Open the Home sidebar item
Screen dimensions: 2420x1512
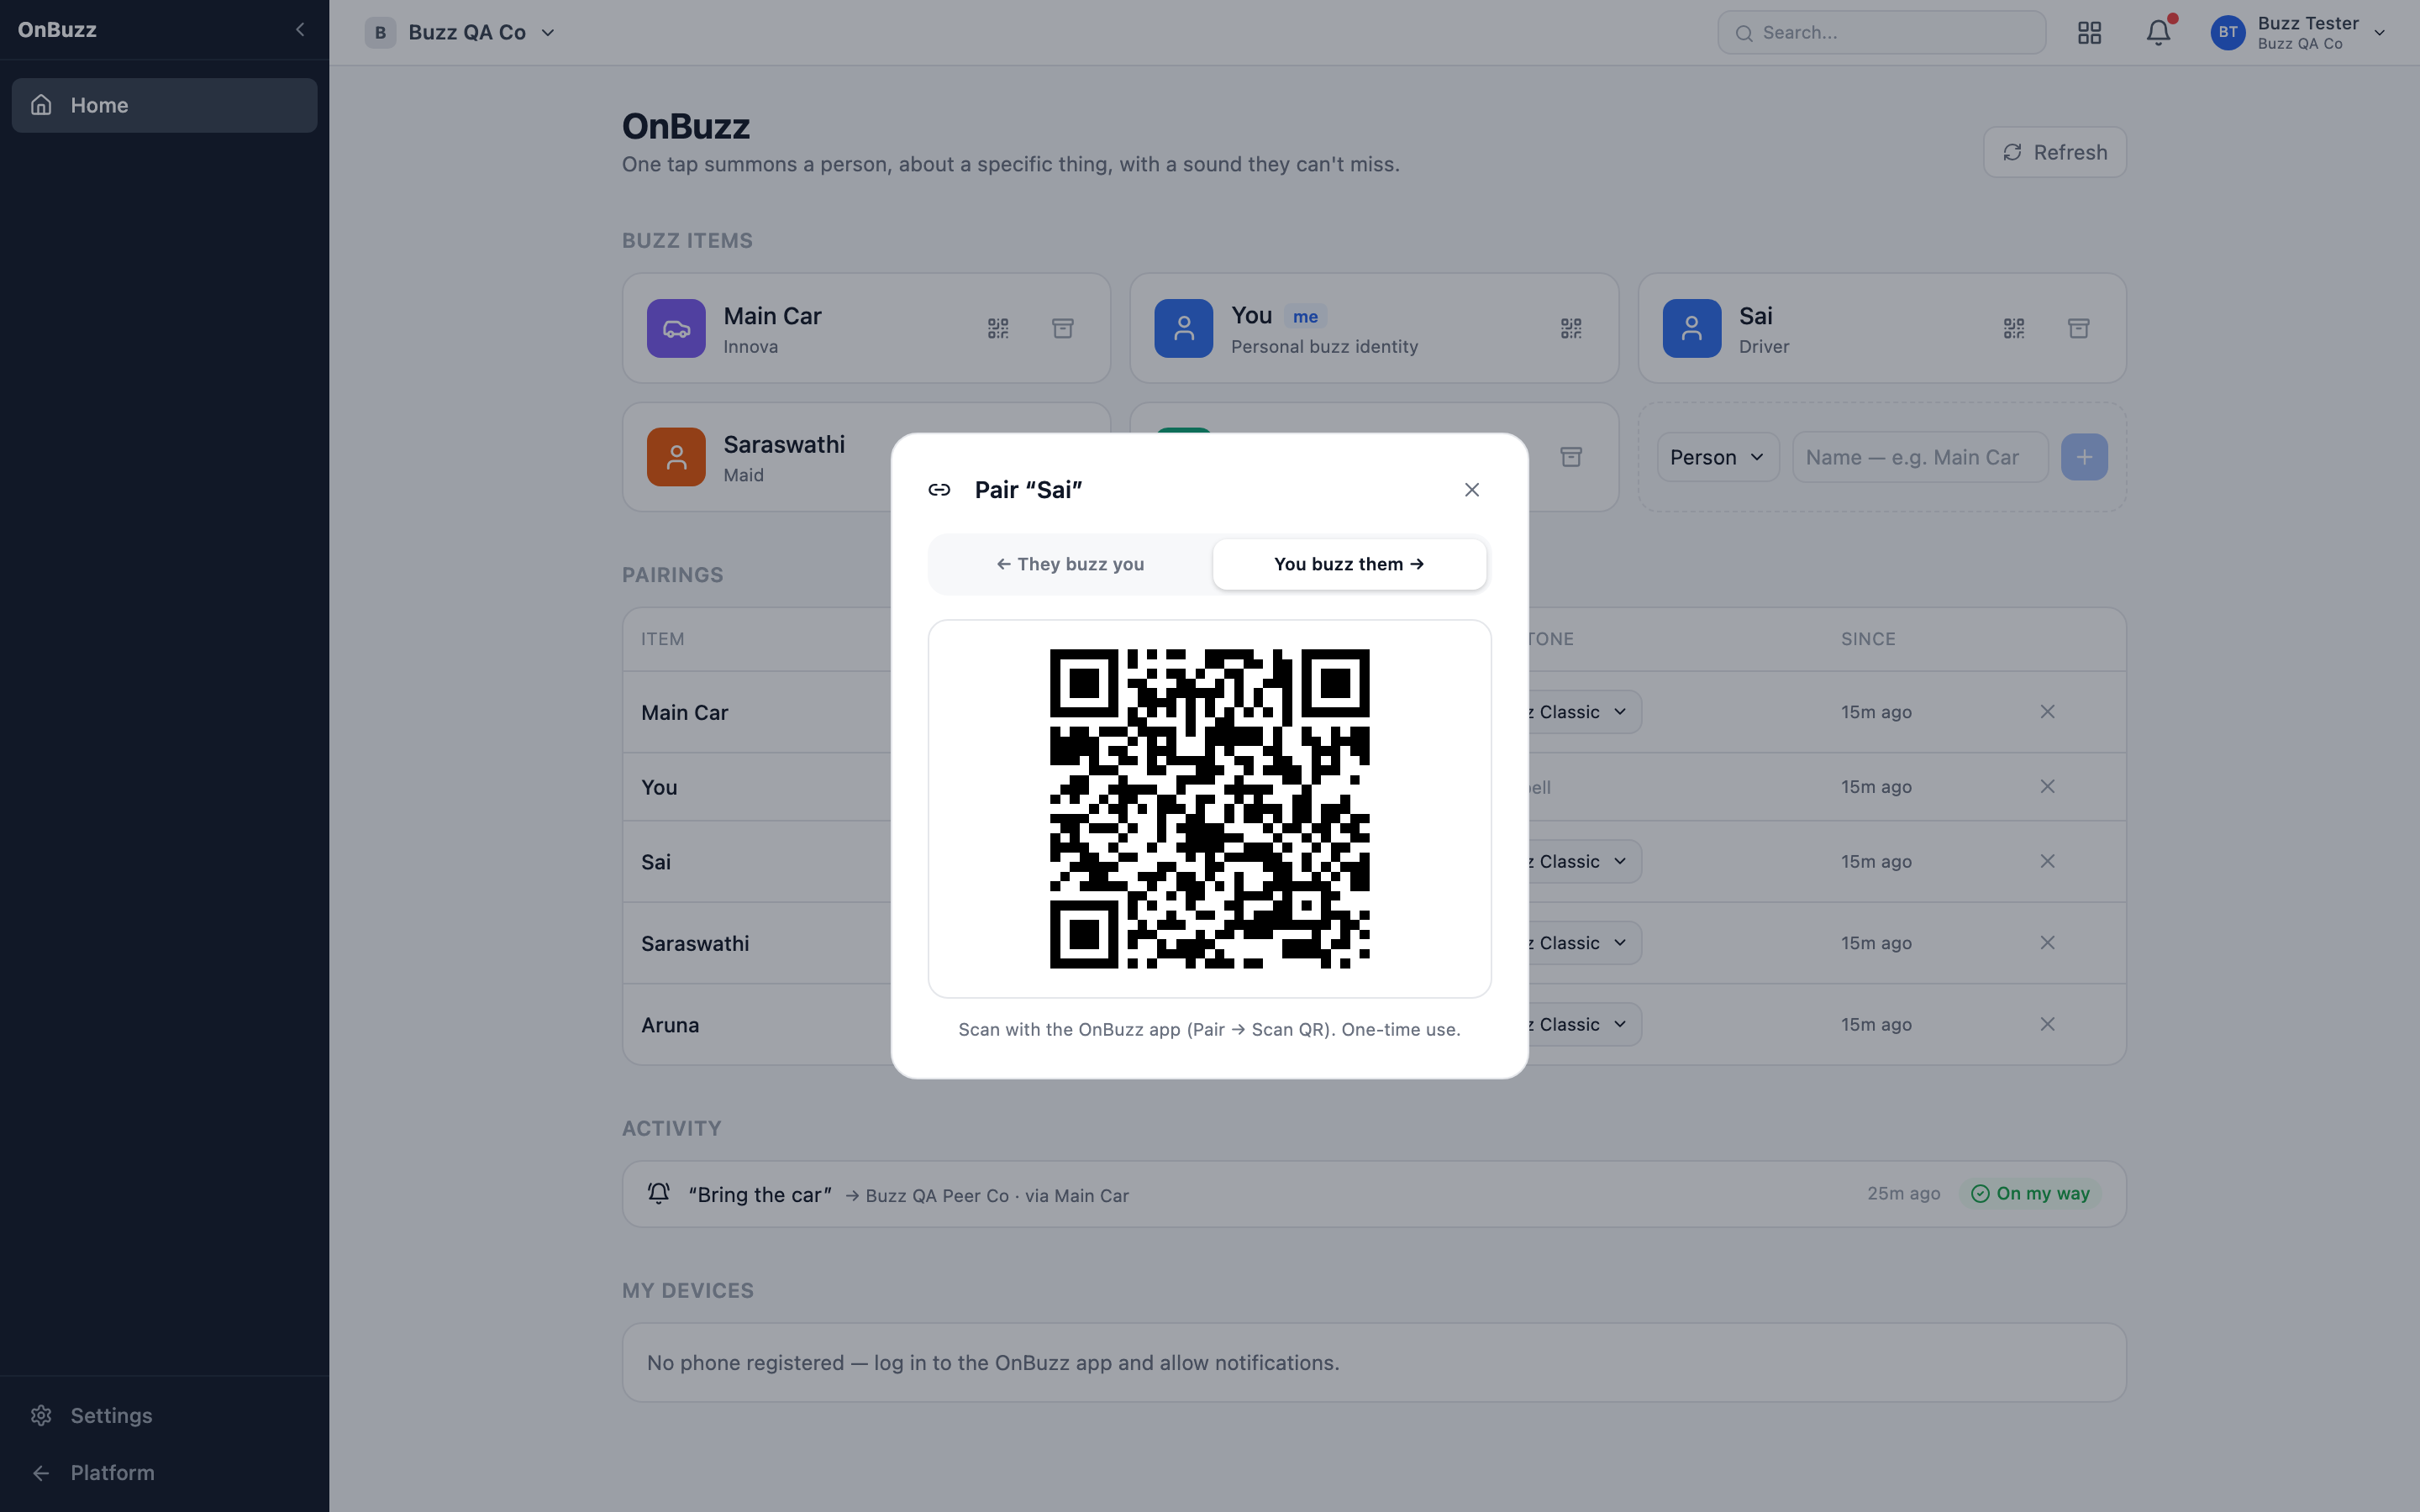(x=164, y=105)
